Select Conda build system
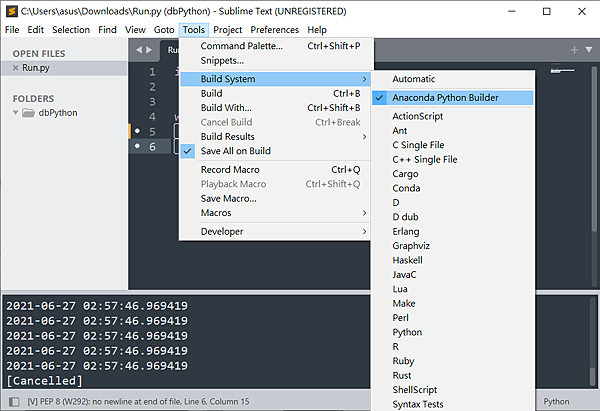The height and width of the screenshot is (411, 600). pos(453,188)
